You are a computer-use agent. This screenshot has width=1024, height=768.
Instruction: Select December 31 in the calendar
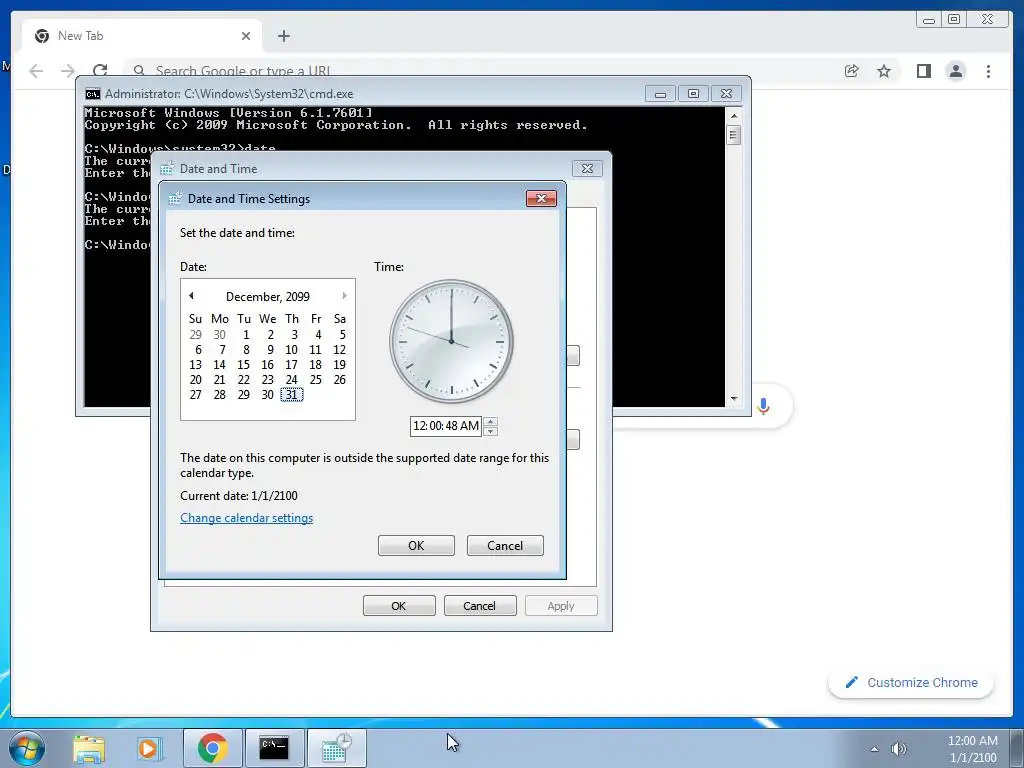point(291,394)
